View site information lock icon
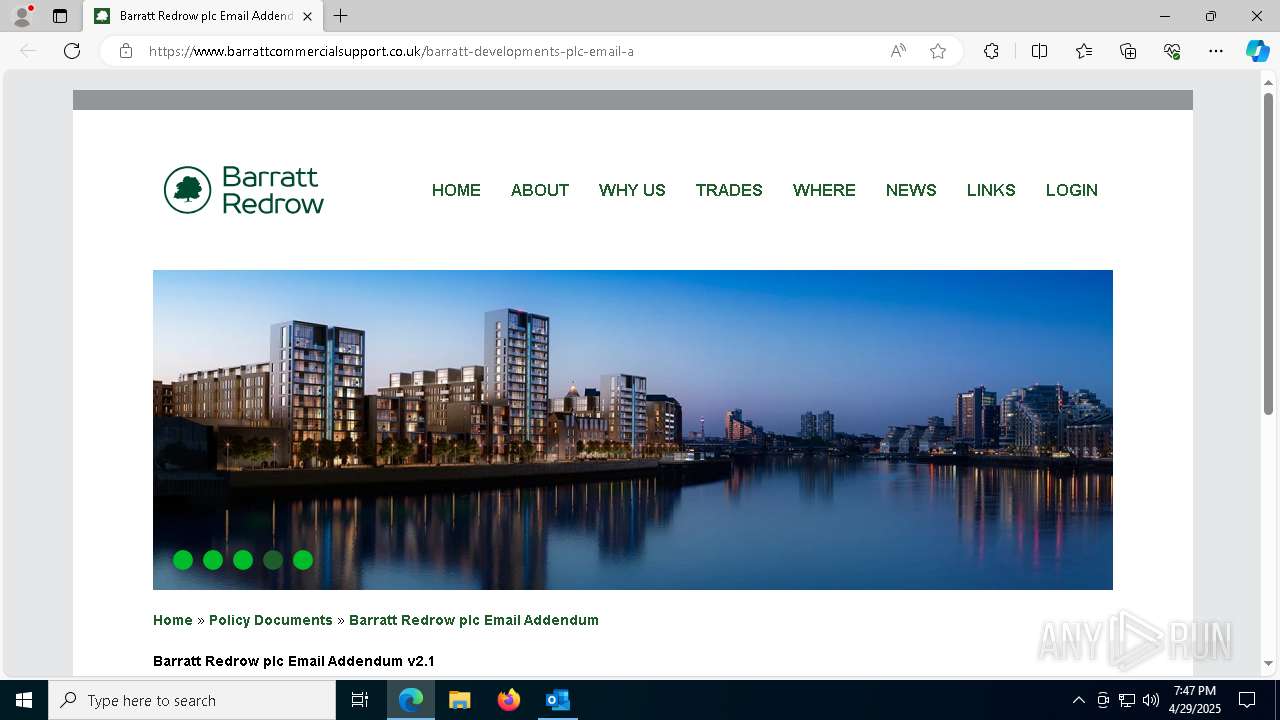The image size is (1280, 720). (126, 51)
